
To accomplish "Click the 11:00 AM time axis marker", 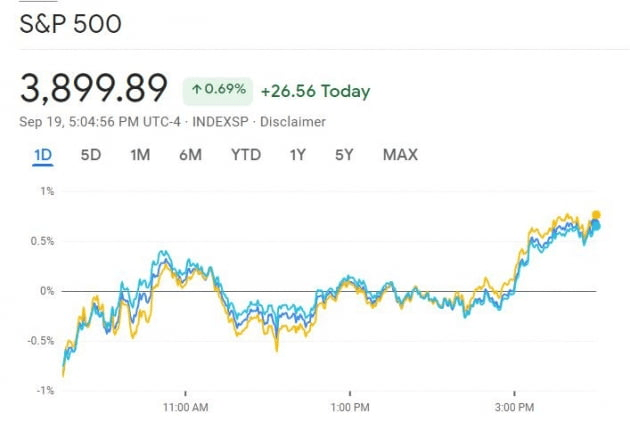I will click(x=185, y=408).
